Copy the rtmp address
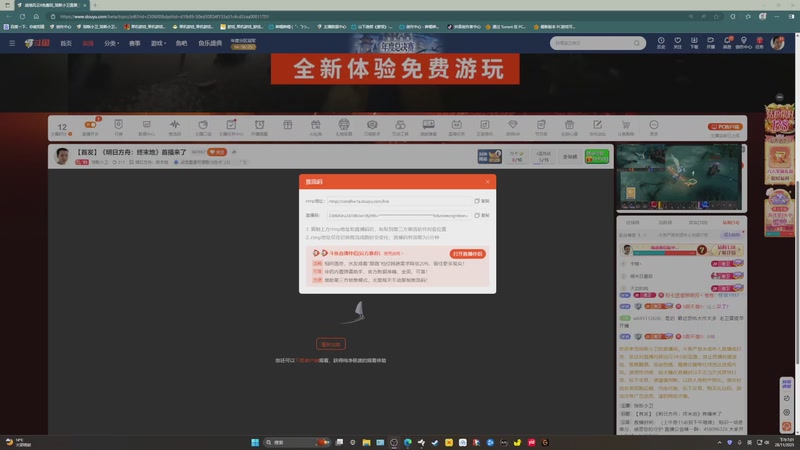The height and width of the screenshot is (450, 800). coord(482,201)
